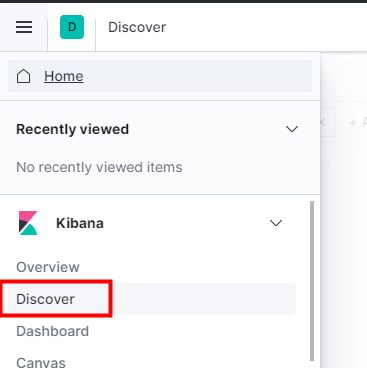
Task: Collapse the Kibana section chevron
Action: 276,223
